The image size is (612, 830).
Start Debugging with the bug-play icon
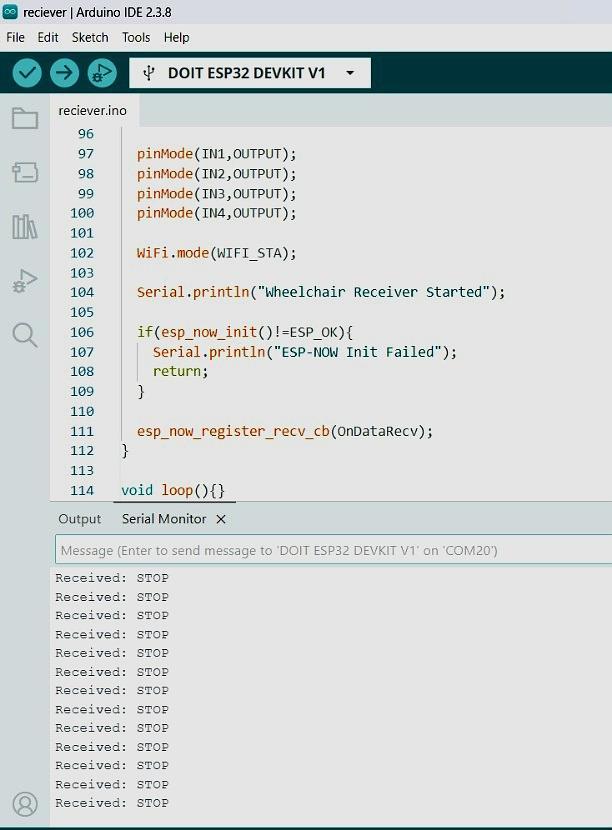point(102,73)
